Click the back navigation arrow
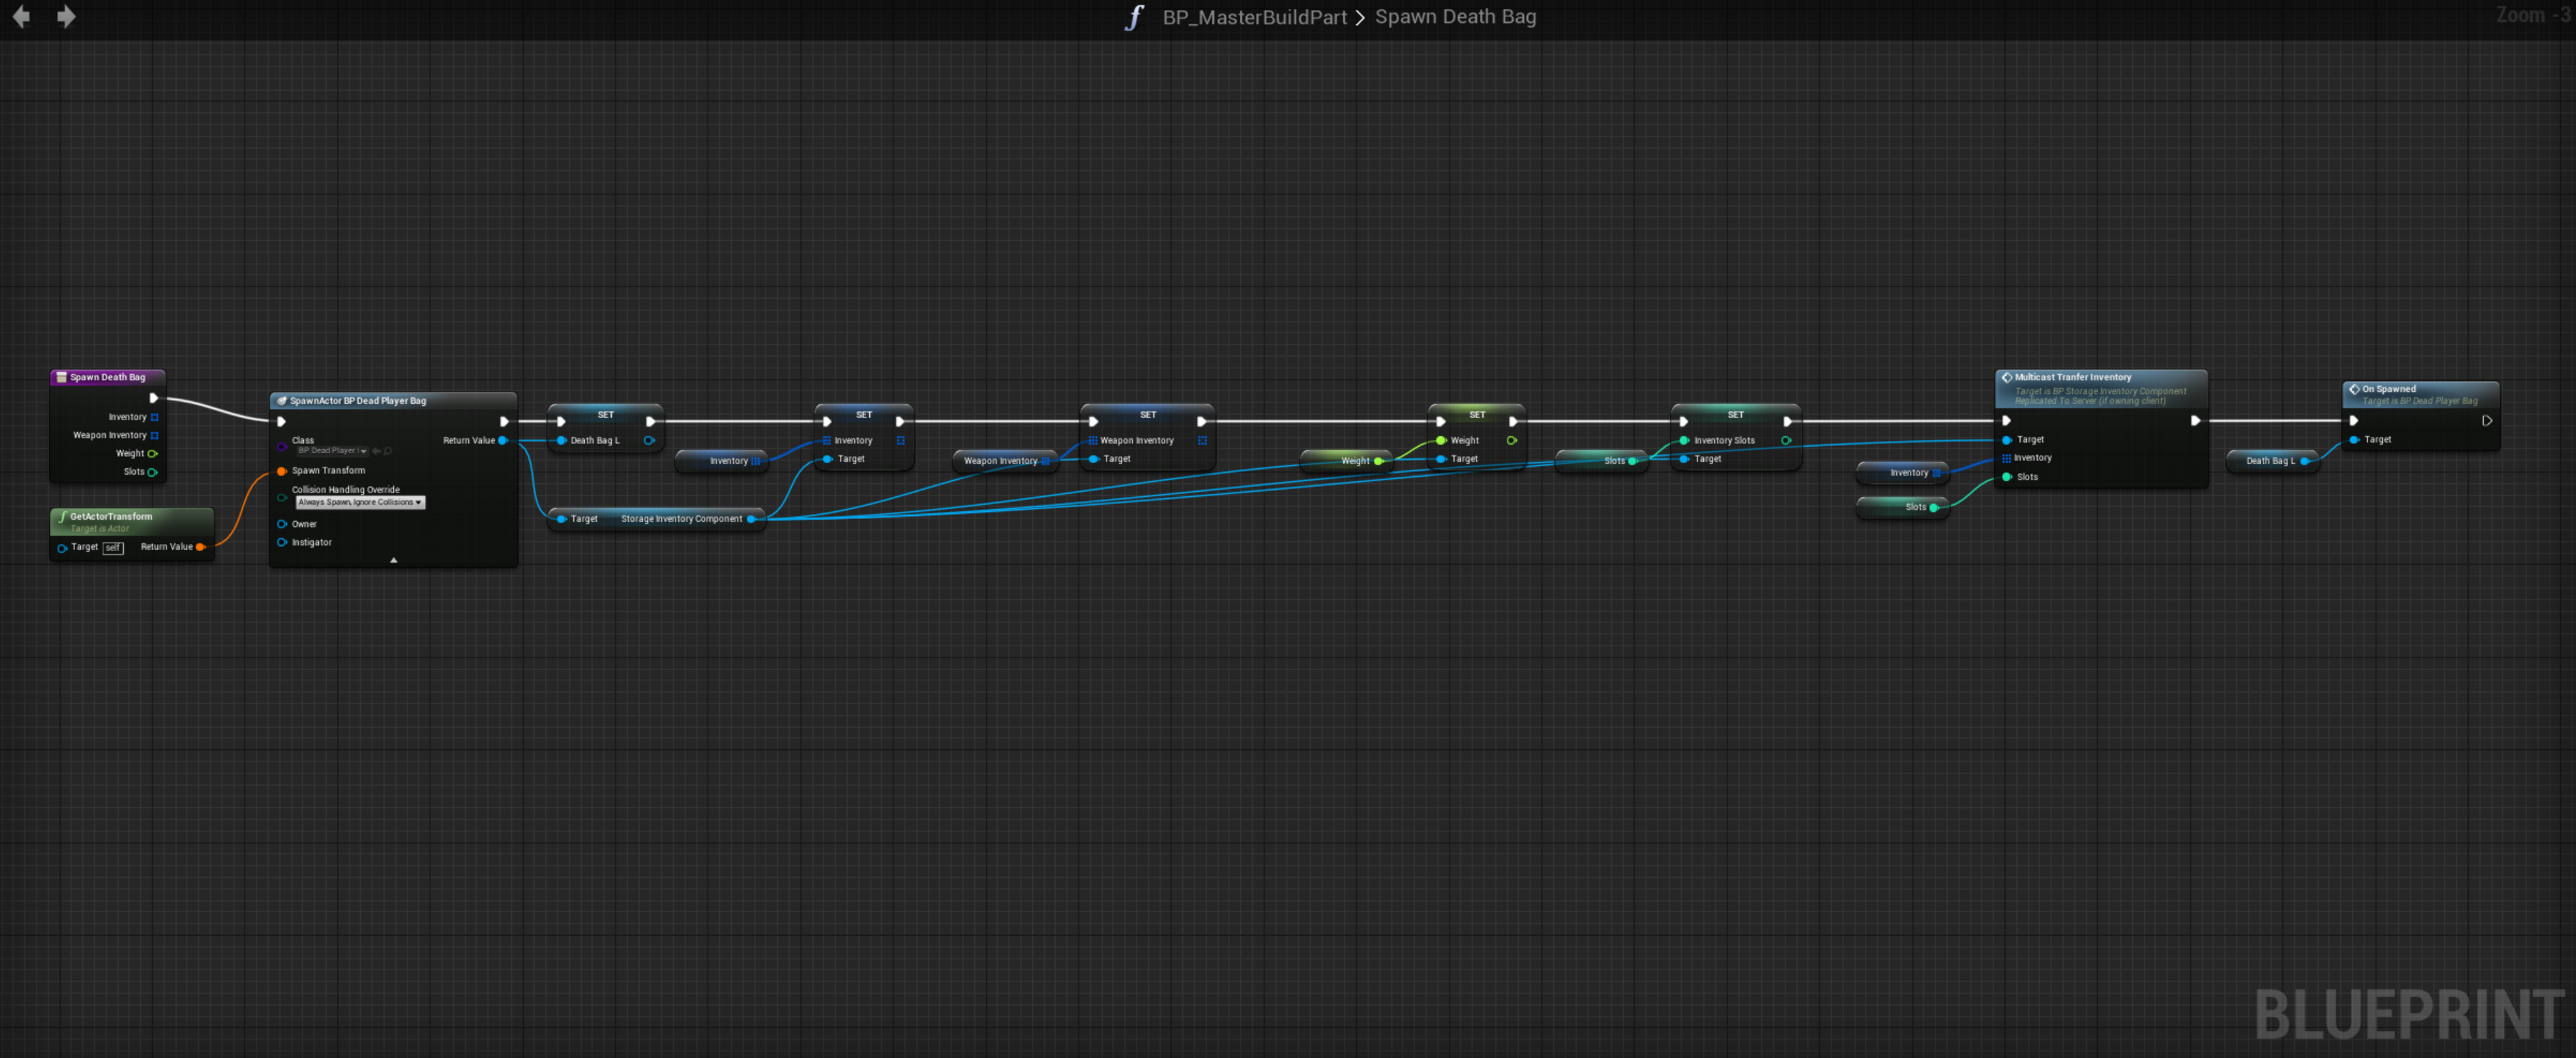The width and height of the screenshot is (2576, 1058). (x=21, y=16)
